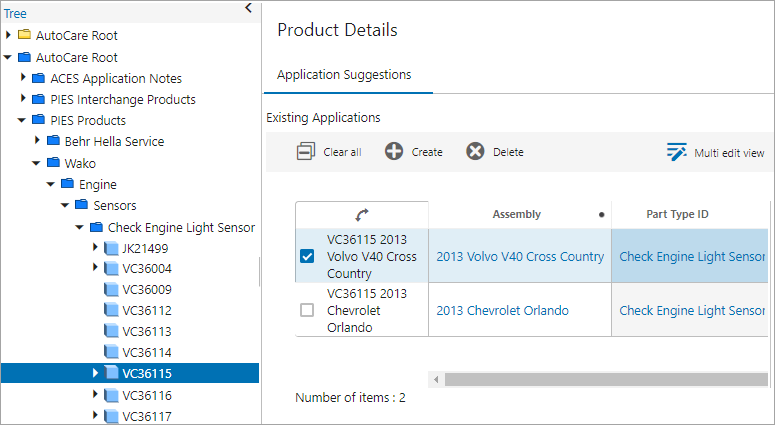Open the 2013 Volvo V40 Cross Country link
Viewport: 775px width, 425px height.
click(520, 256)
